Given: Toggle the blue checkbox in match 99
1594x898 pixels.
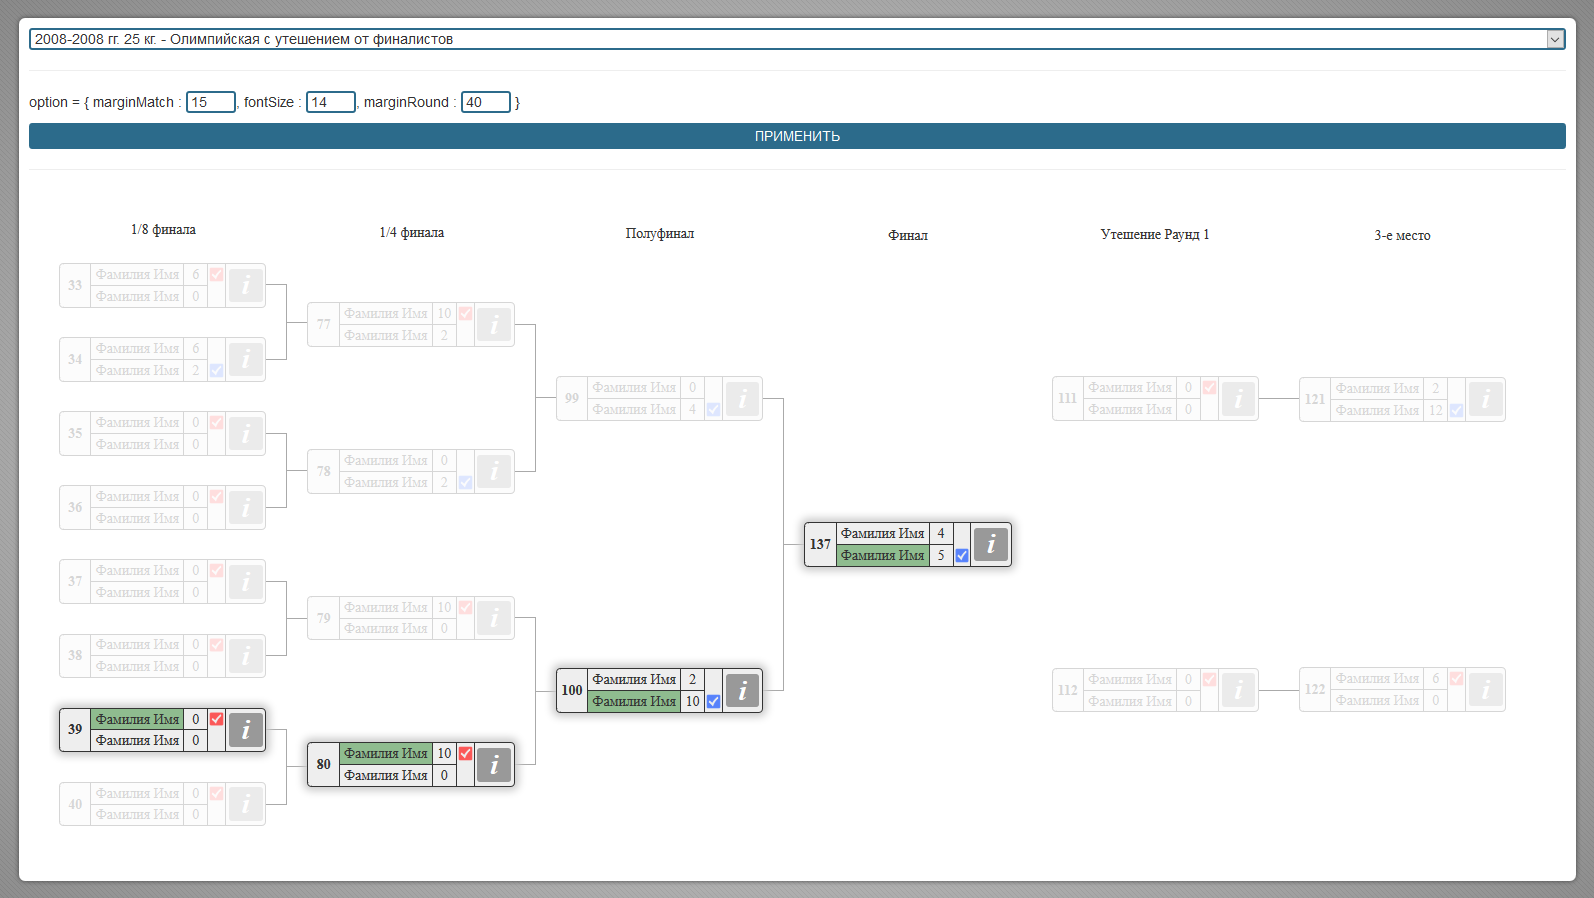Looking at the screenshot, I should [714, 410].
